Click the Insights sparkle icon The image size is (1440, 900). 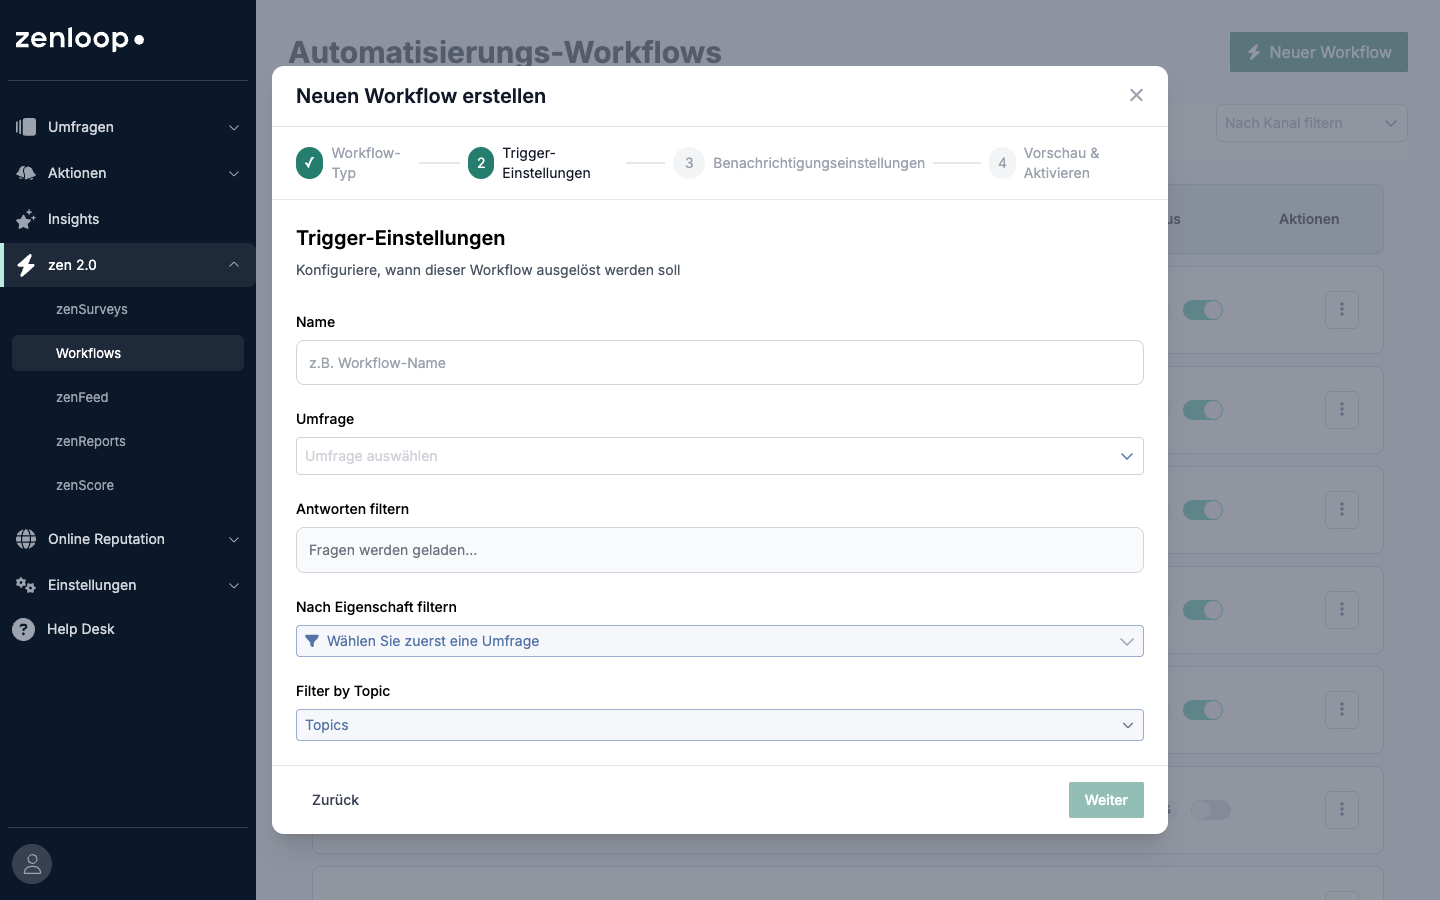click(26, 219)
